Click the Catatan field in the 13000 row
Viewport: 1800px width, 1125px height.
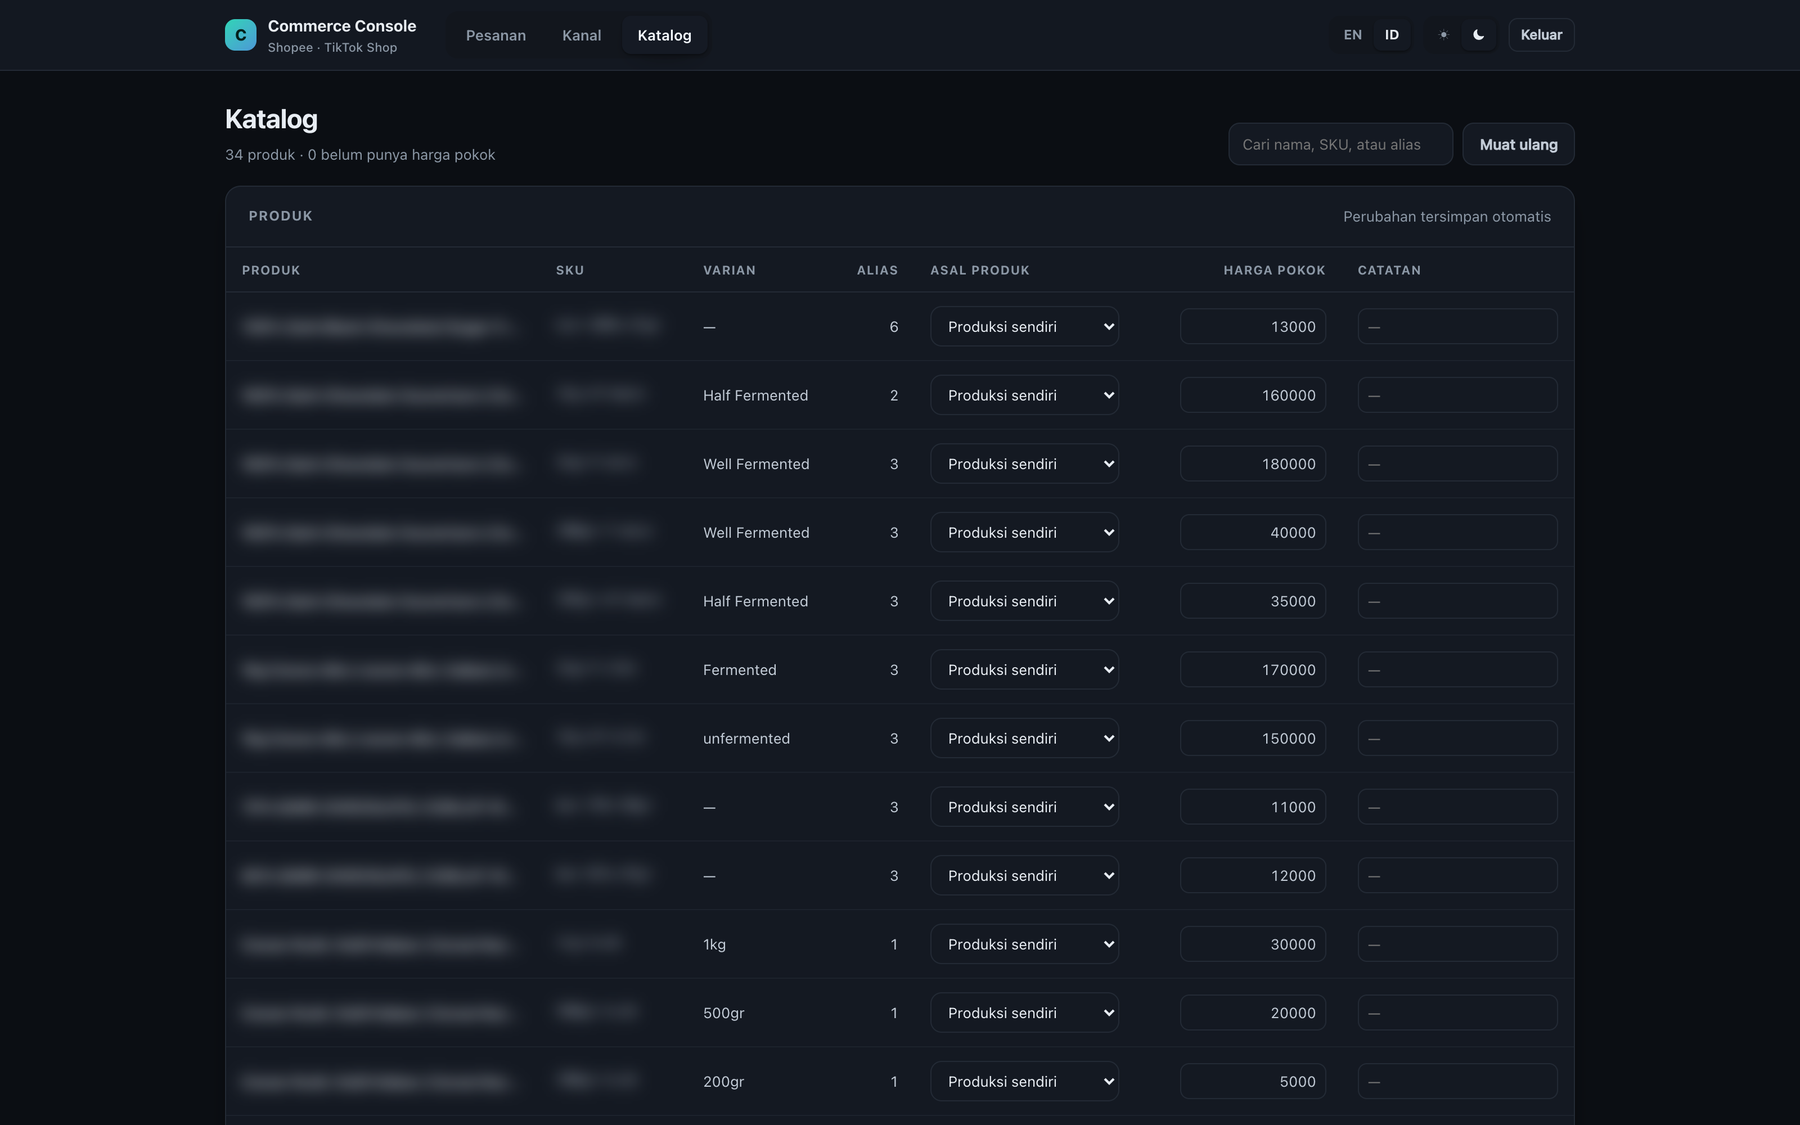click(x=1457, y=326)
